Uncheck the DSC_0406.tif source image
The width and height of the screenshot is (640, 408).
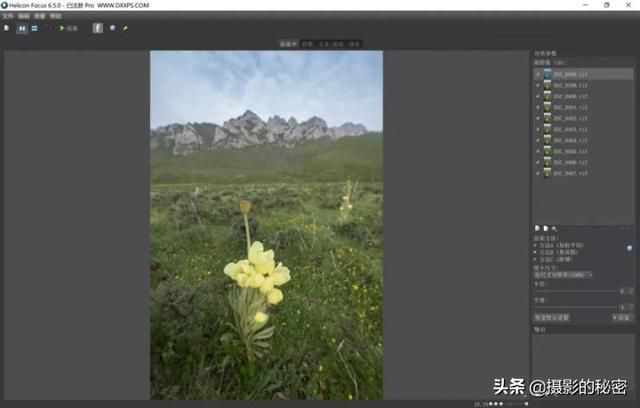(x=538, y=163)
